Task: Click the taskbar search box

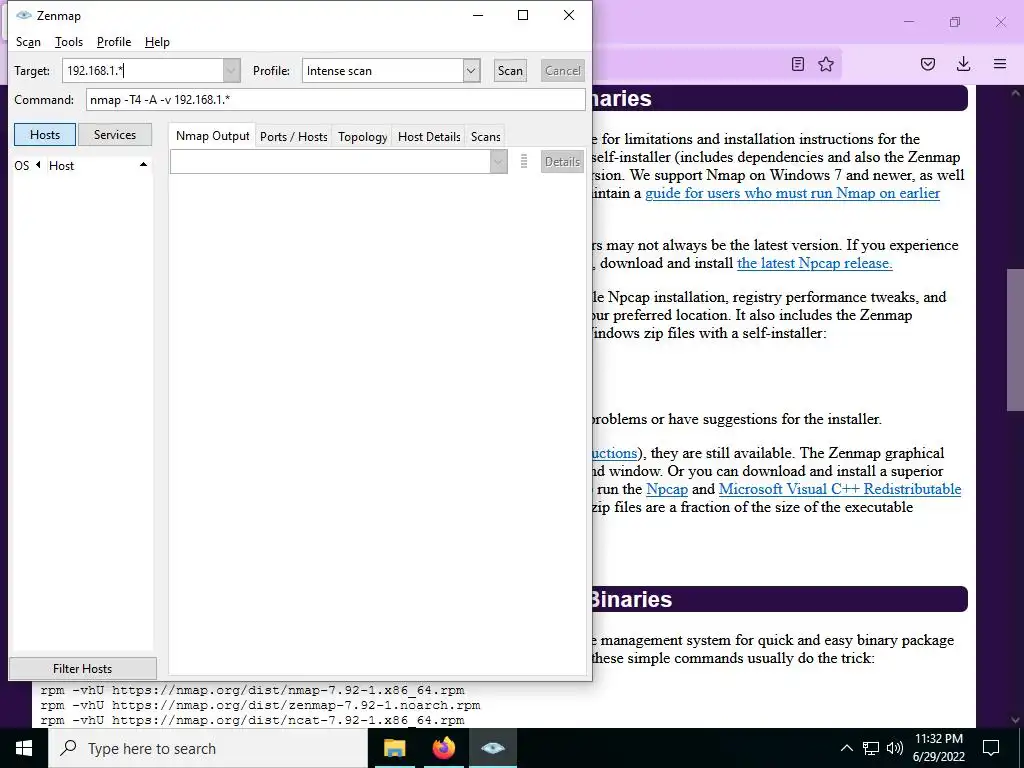Action: coord(208,748)
